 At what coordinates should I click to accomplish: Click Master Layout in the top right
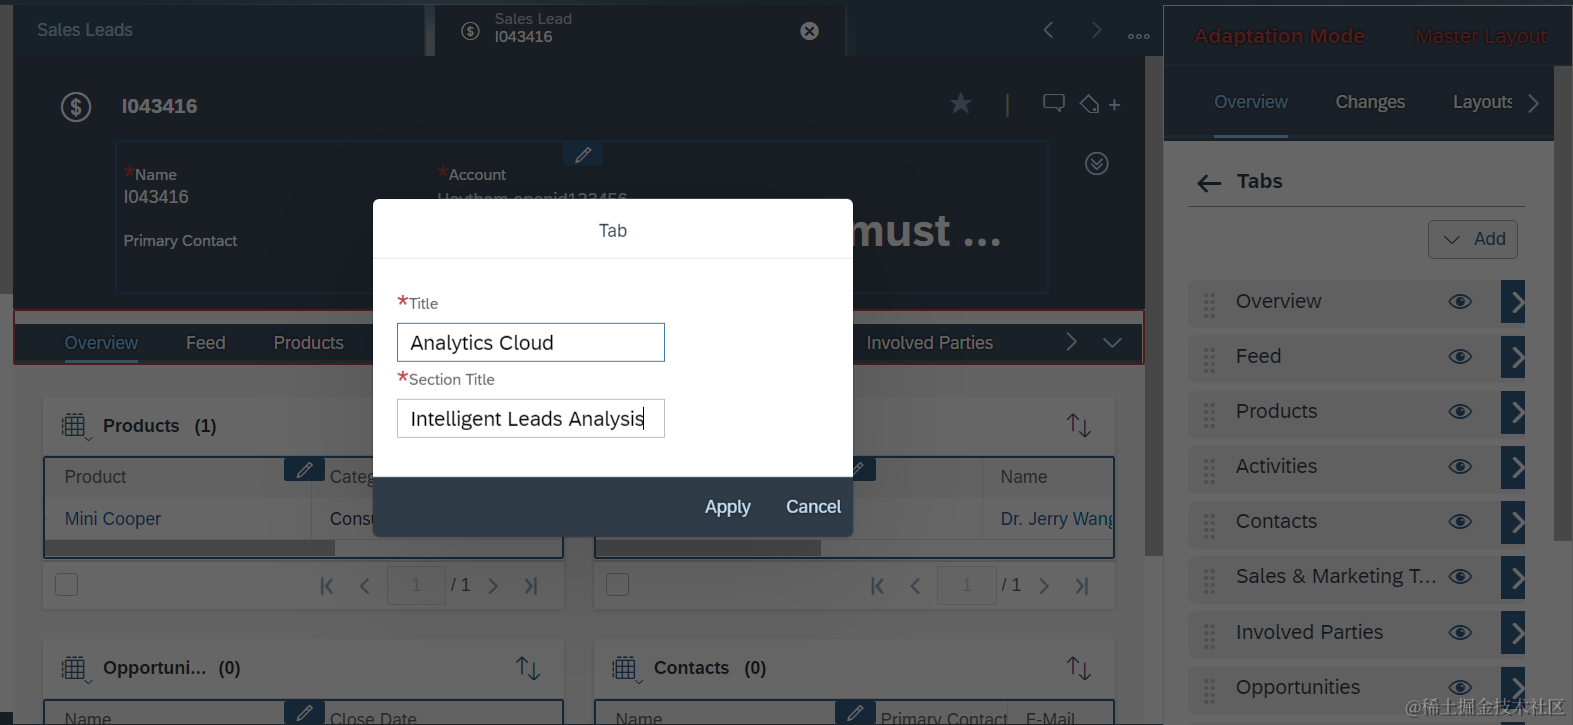point(1481,36)
